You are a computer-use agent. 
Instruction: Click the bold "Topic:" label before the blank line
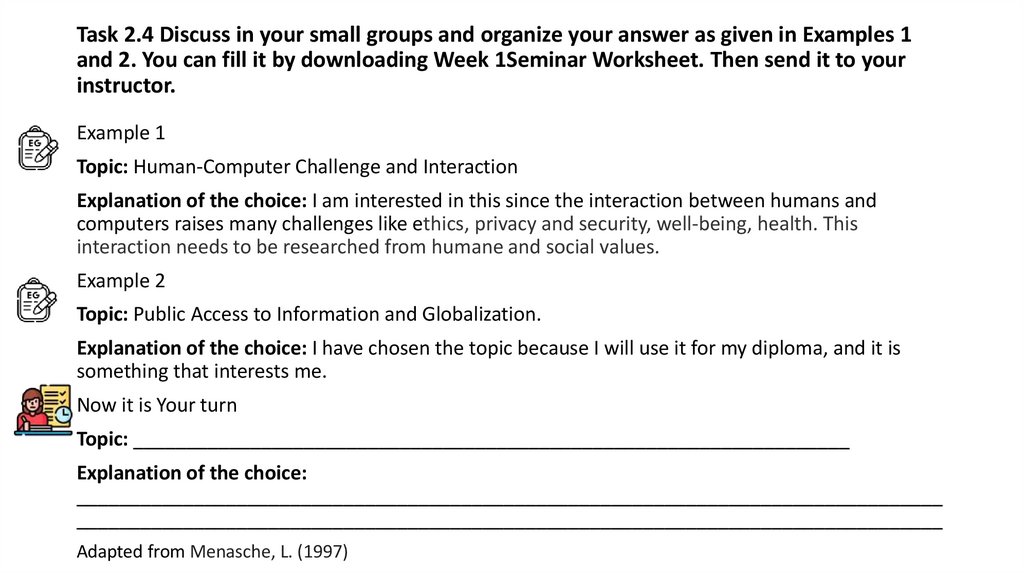pyautogui.click(x=103, y=439)
